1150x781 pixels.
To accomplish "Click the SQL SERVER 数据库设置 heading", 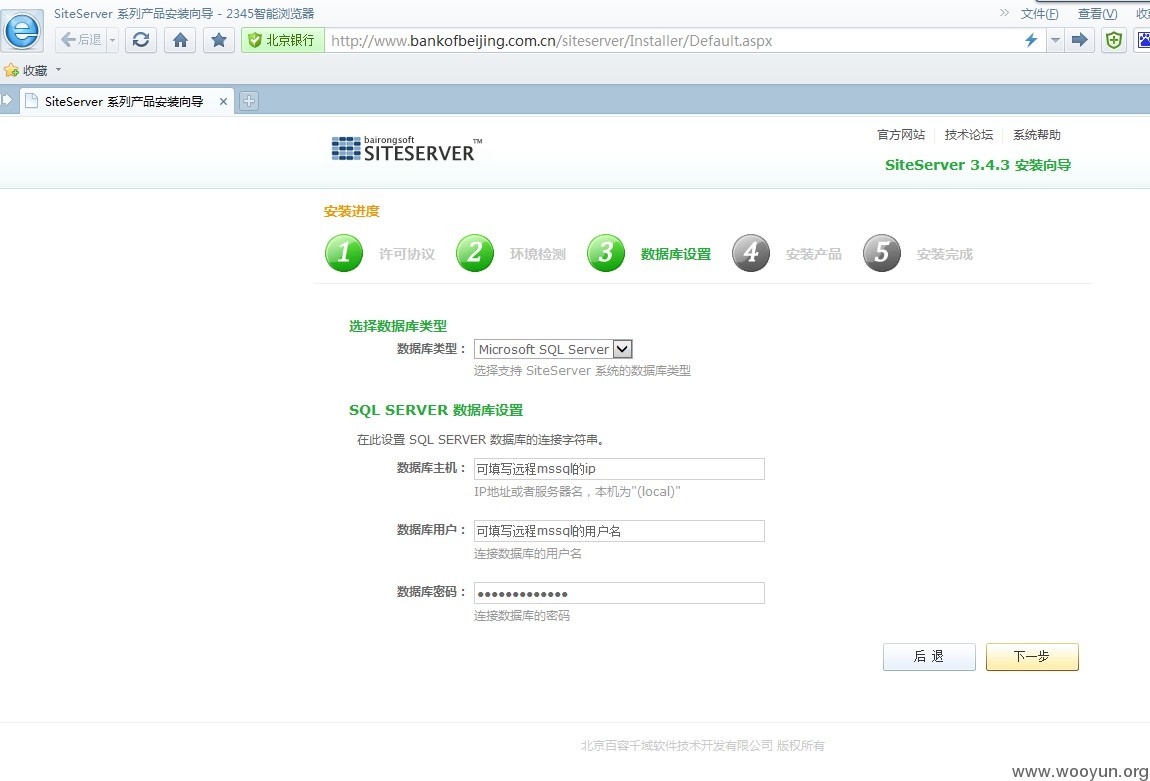I will tap(436, 411).
